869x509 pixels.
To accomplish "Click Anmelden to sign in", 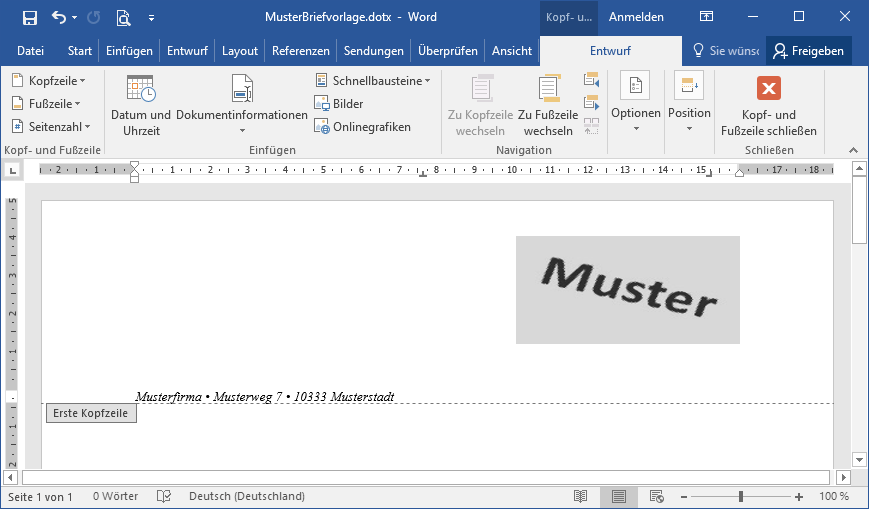I will coord(636,17).
